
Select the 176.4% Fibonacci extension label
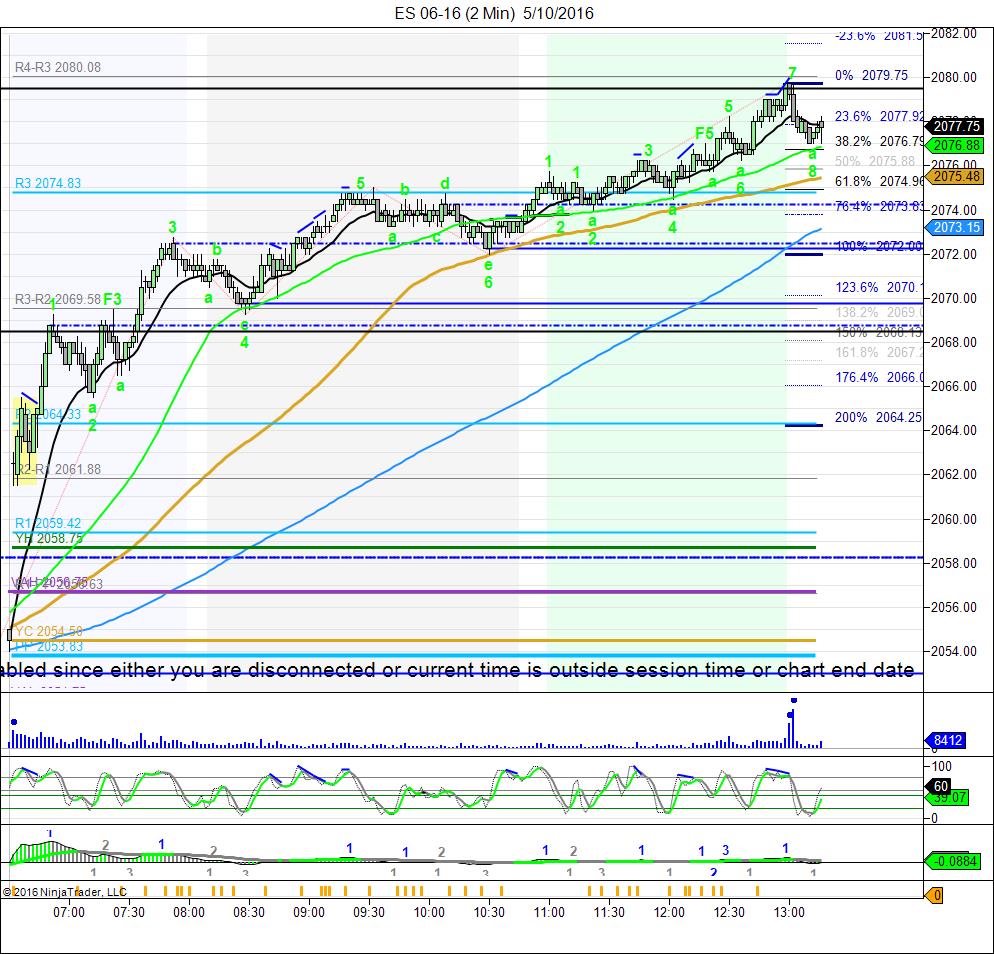point(879,377)
